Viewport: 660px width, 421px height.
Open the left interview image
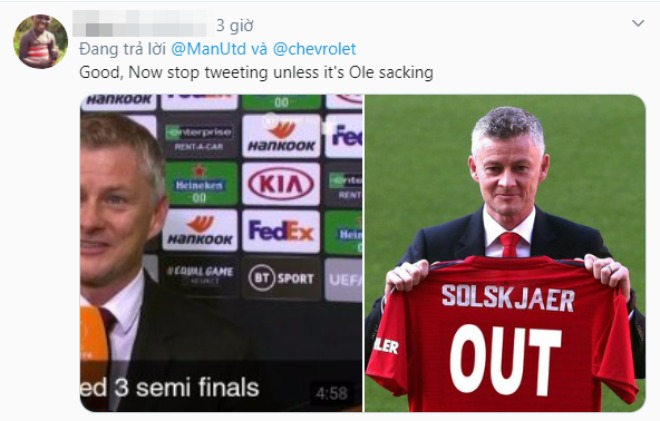pos(221,253)
